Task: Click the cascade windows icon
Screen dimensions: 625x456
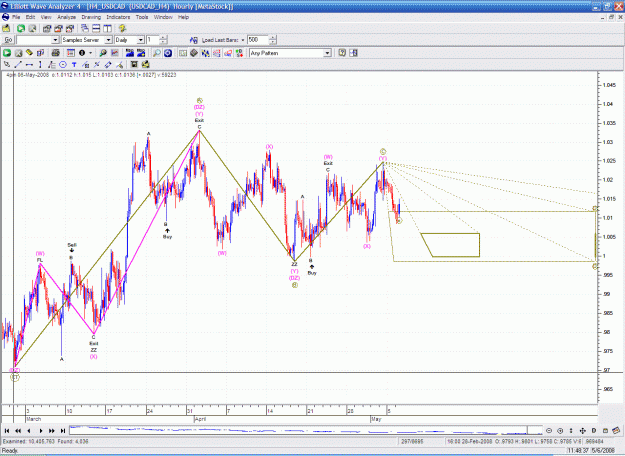Action: pyautogui.click(x=85, y=28)
